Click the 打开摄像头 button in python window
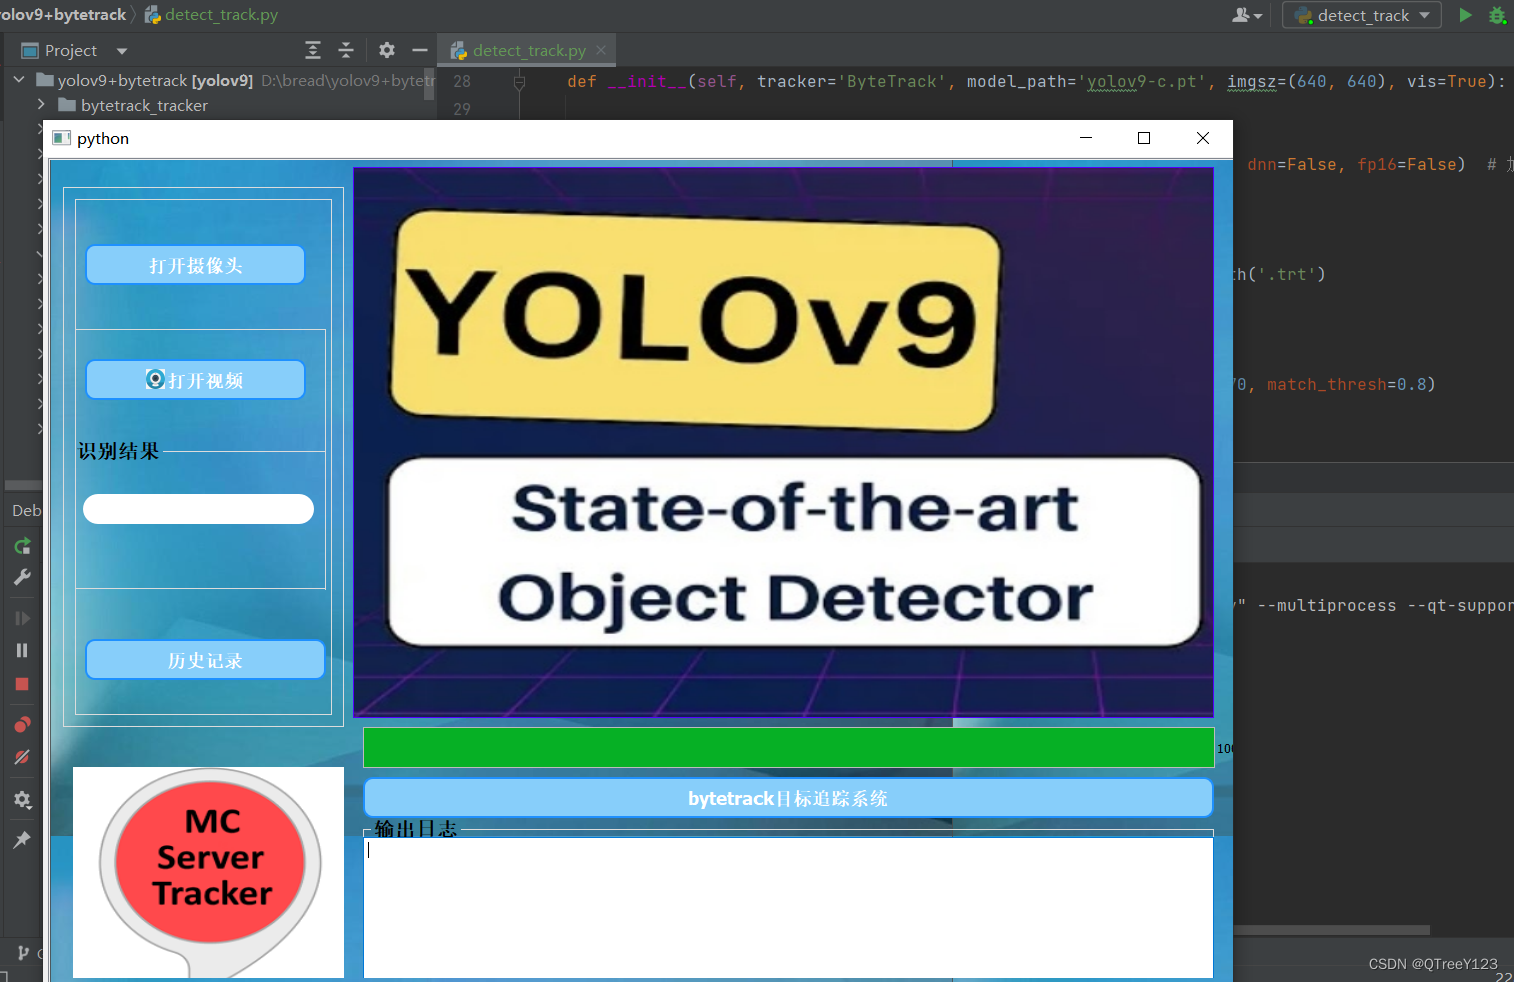Viewport: 1514px width, 982px height. 195,265
